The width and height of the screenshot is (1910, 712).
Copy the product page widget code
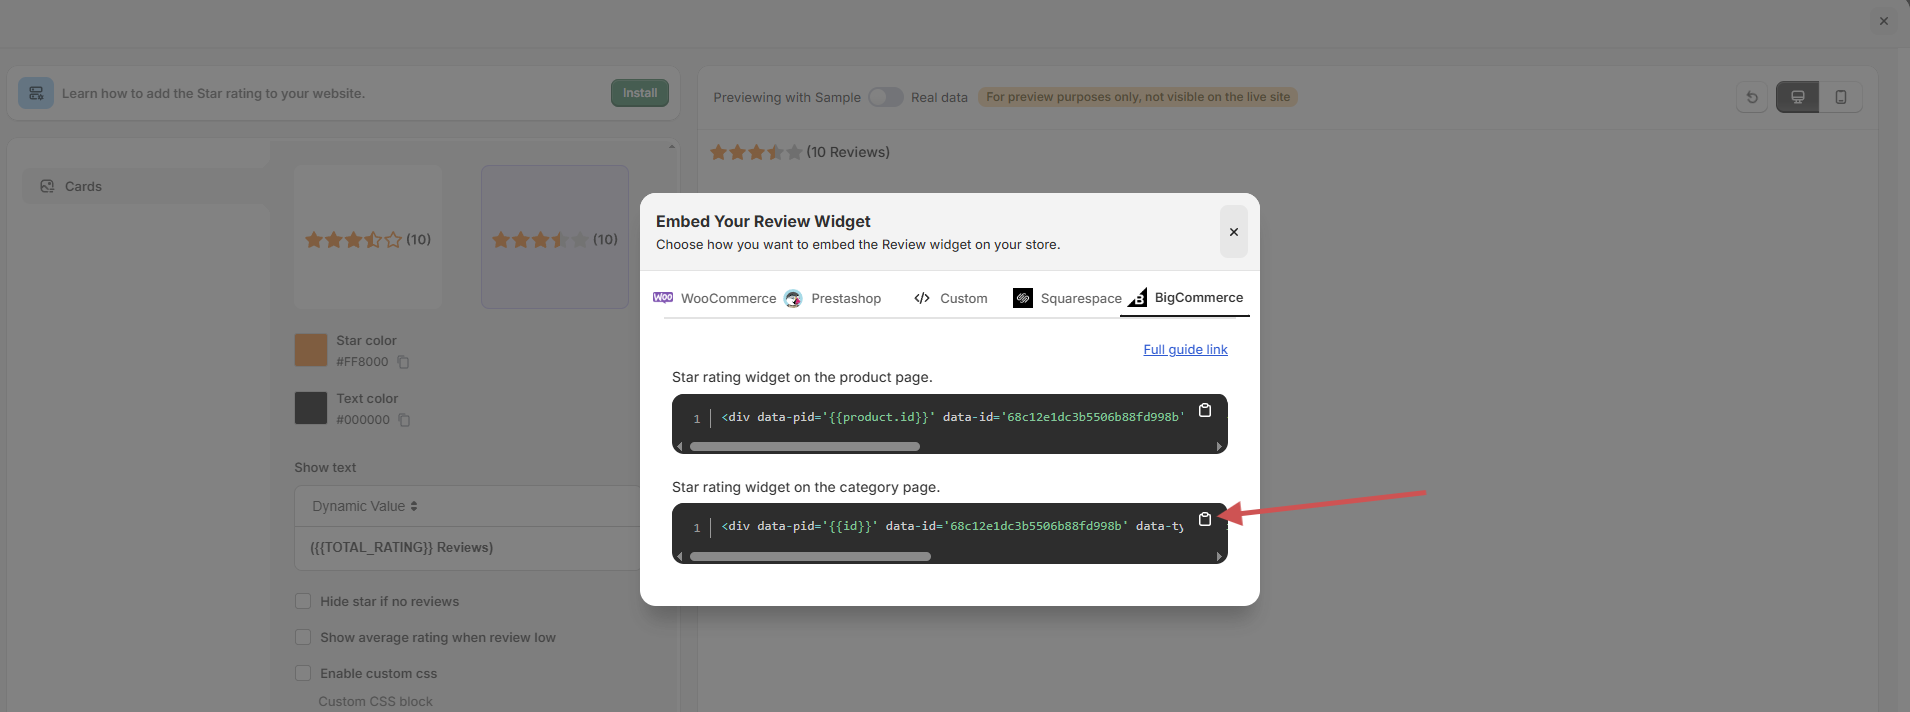[1205, 410]
